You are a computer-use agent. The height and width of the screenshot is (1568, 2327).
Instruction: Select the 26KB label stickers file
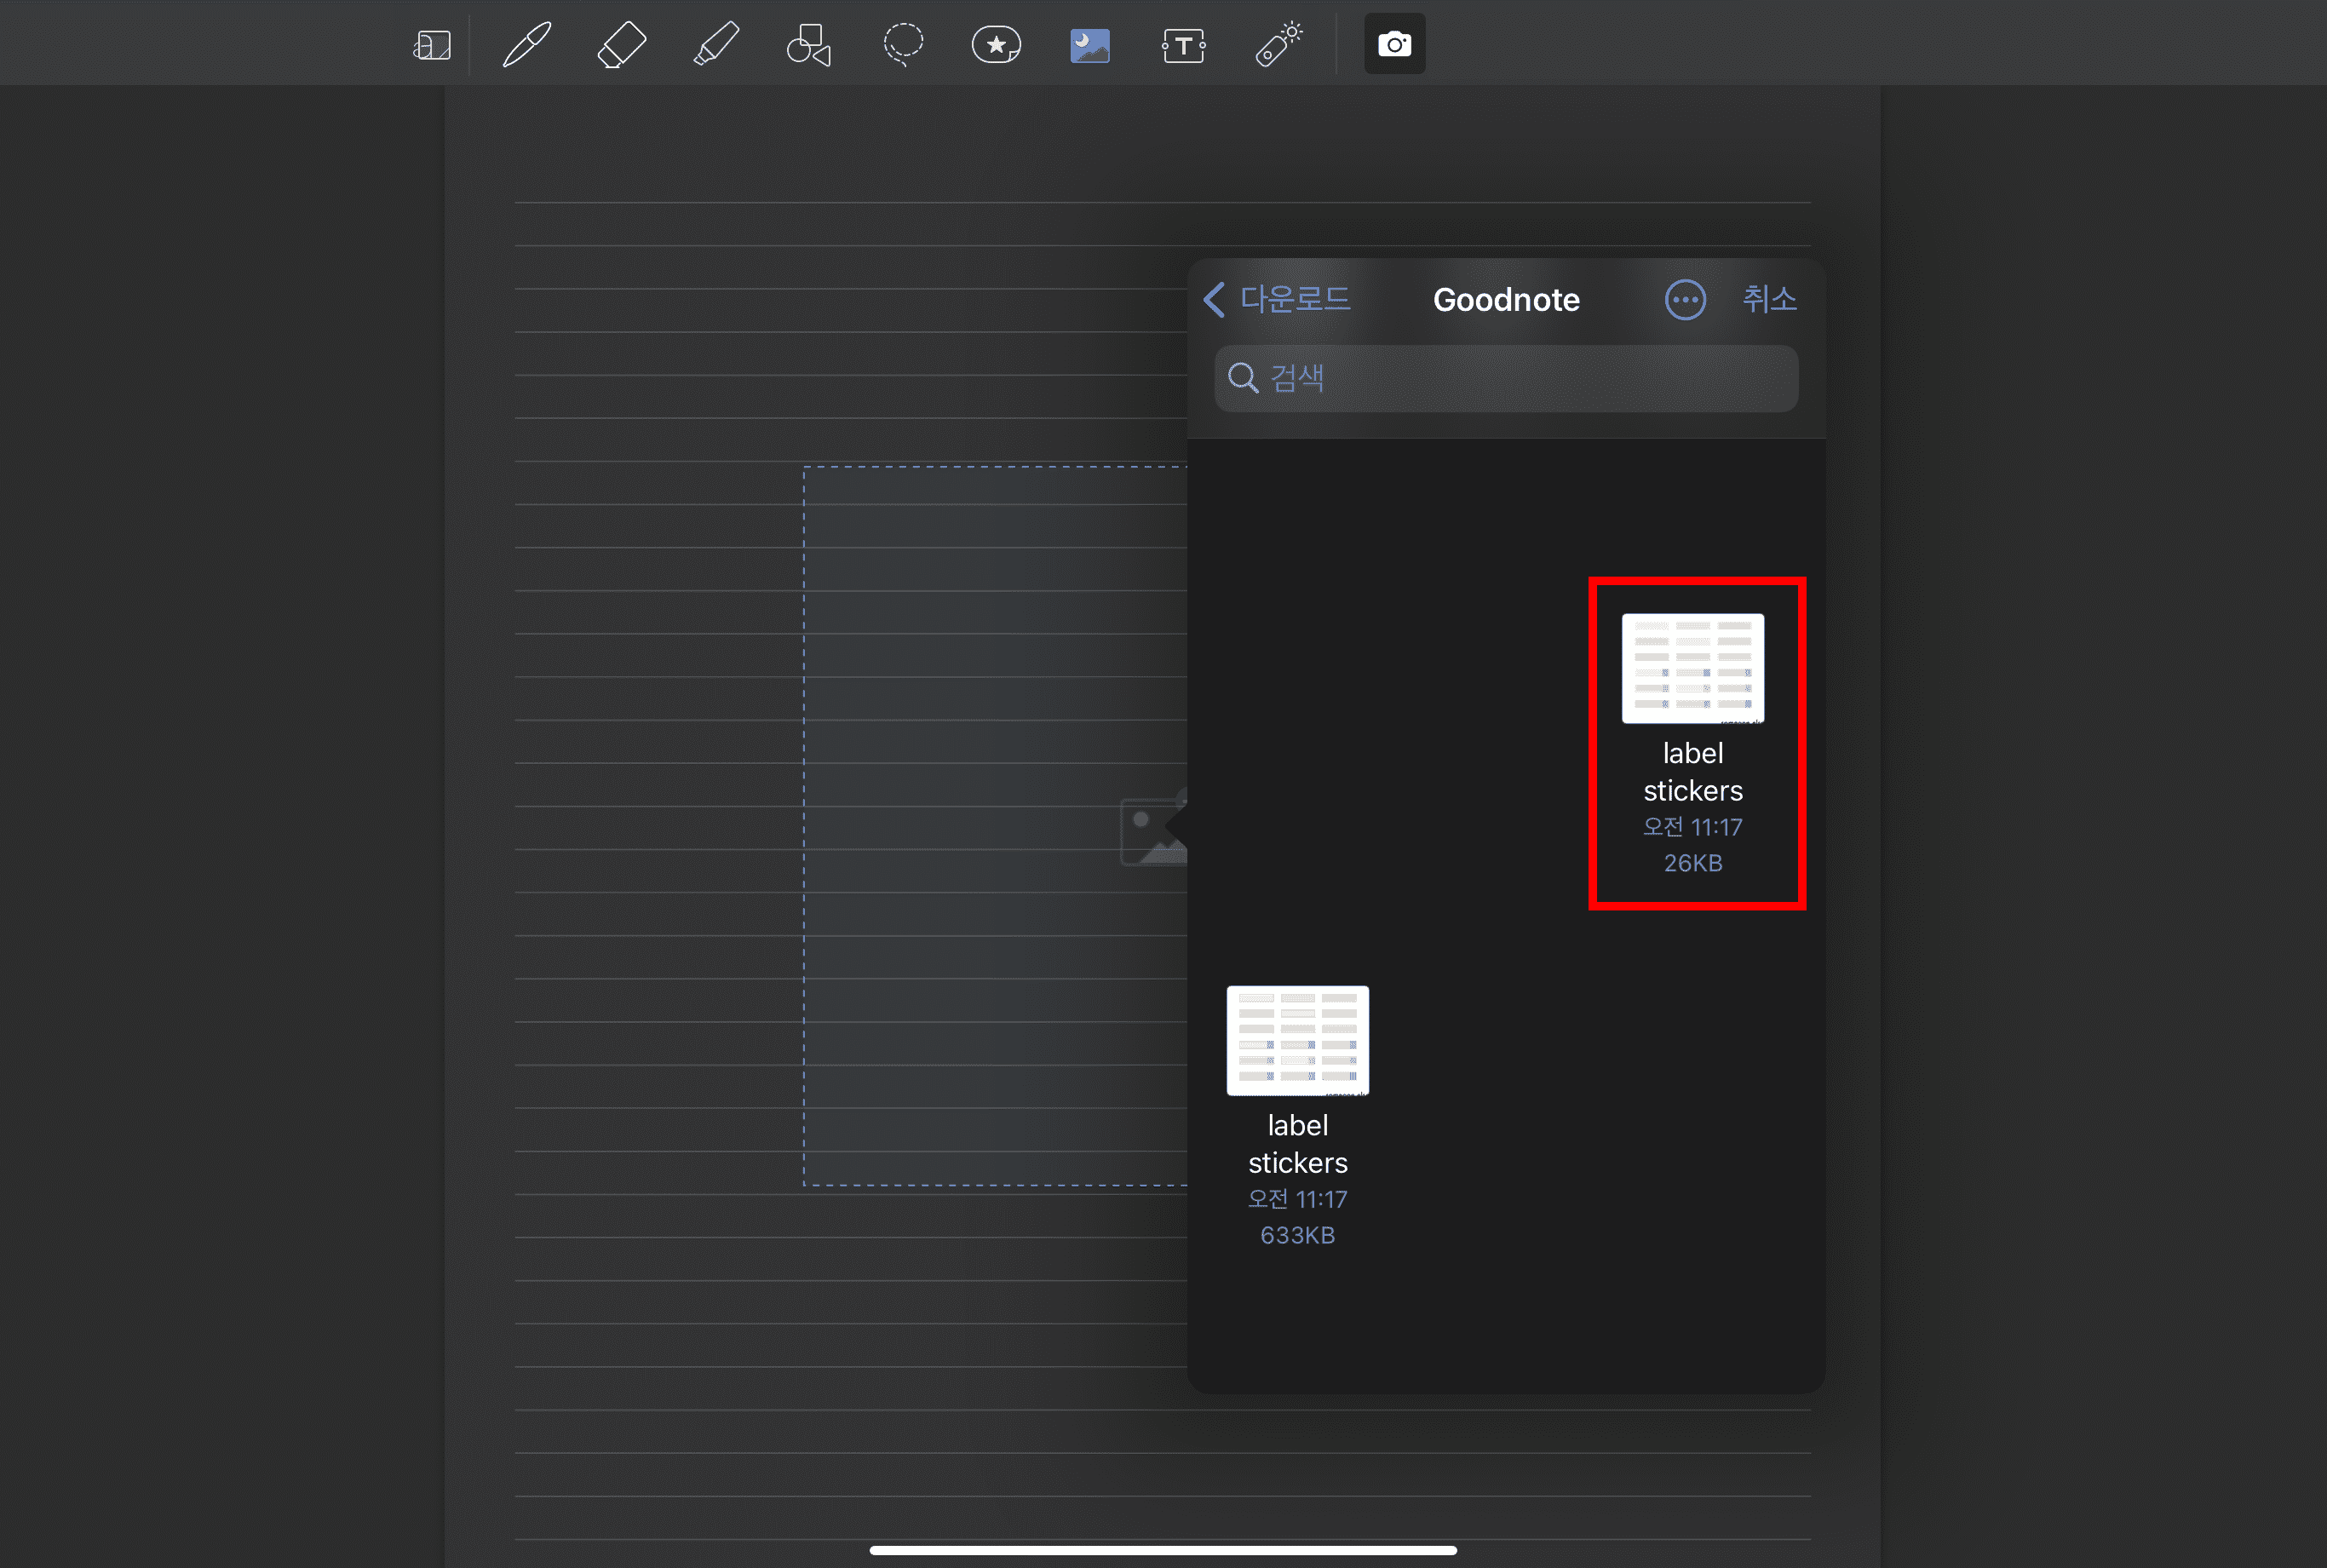click(x=1693, y=744)
